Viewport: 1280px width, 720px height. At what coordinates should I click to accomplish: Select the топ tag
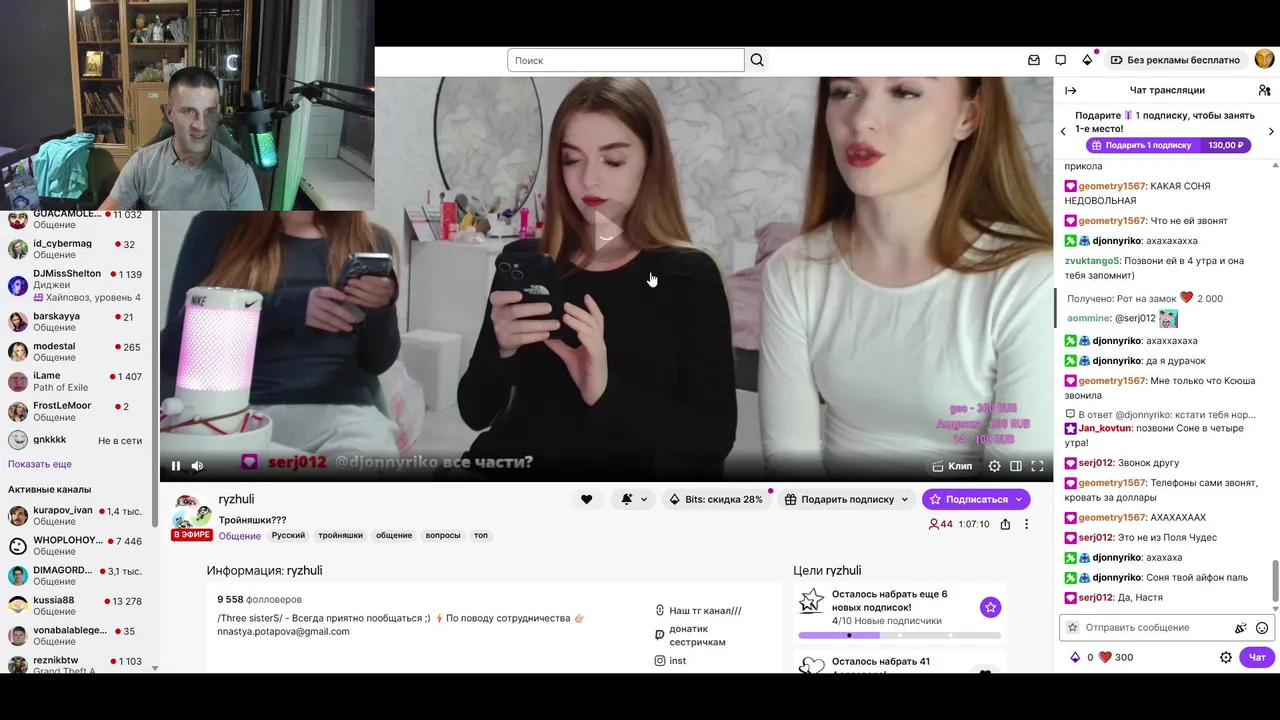(x=481, y=536)
